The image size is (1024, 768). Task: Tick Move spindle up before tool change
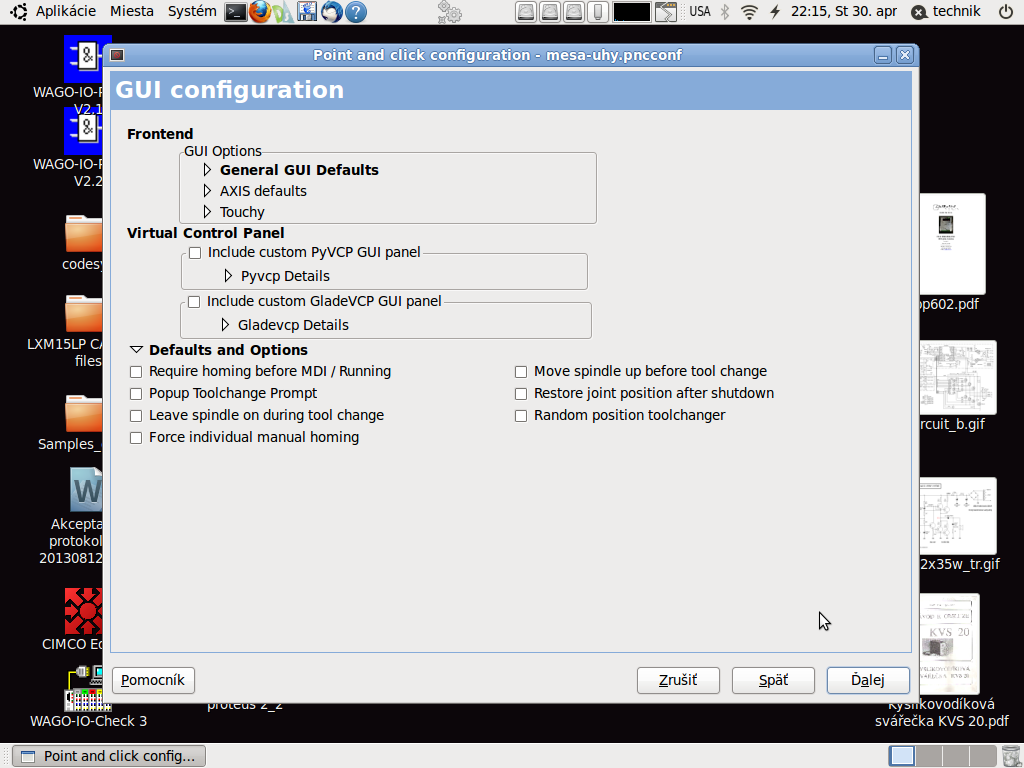[x=521, y=372]
